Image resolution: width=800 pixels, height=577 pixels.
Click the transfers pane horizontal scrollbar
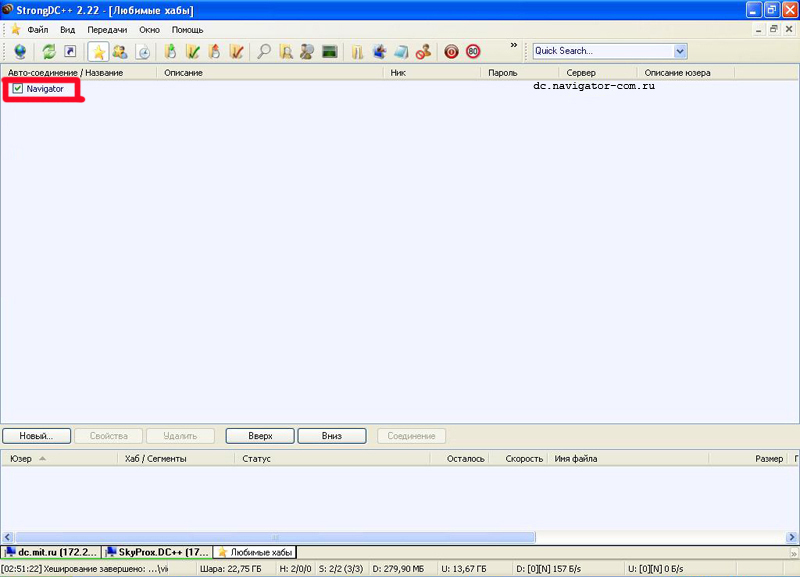(x=400, y=537)
